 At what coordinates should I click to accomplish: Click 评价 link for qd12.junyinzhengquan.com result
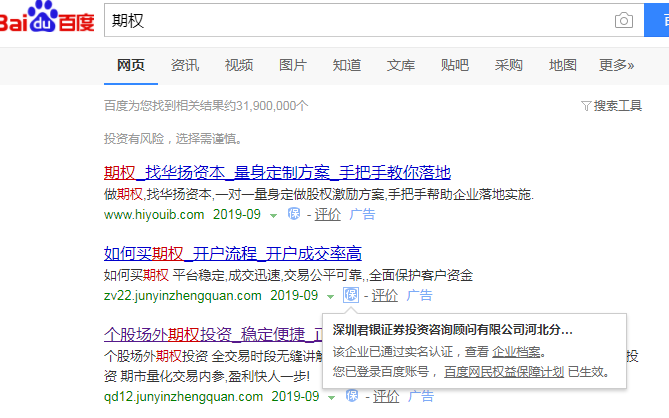pos(386,396)
